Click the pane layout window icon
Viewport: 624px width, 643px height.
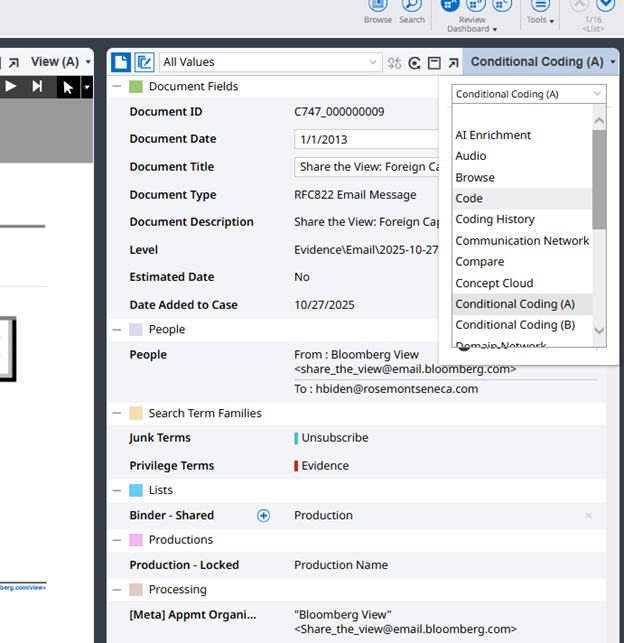[x=434, y=63]
